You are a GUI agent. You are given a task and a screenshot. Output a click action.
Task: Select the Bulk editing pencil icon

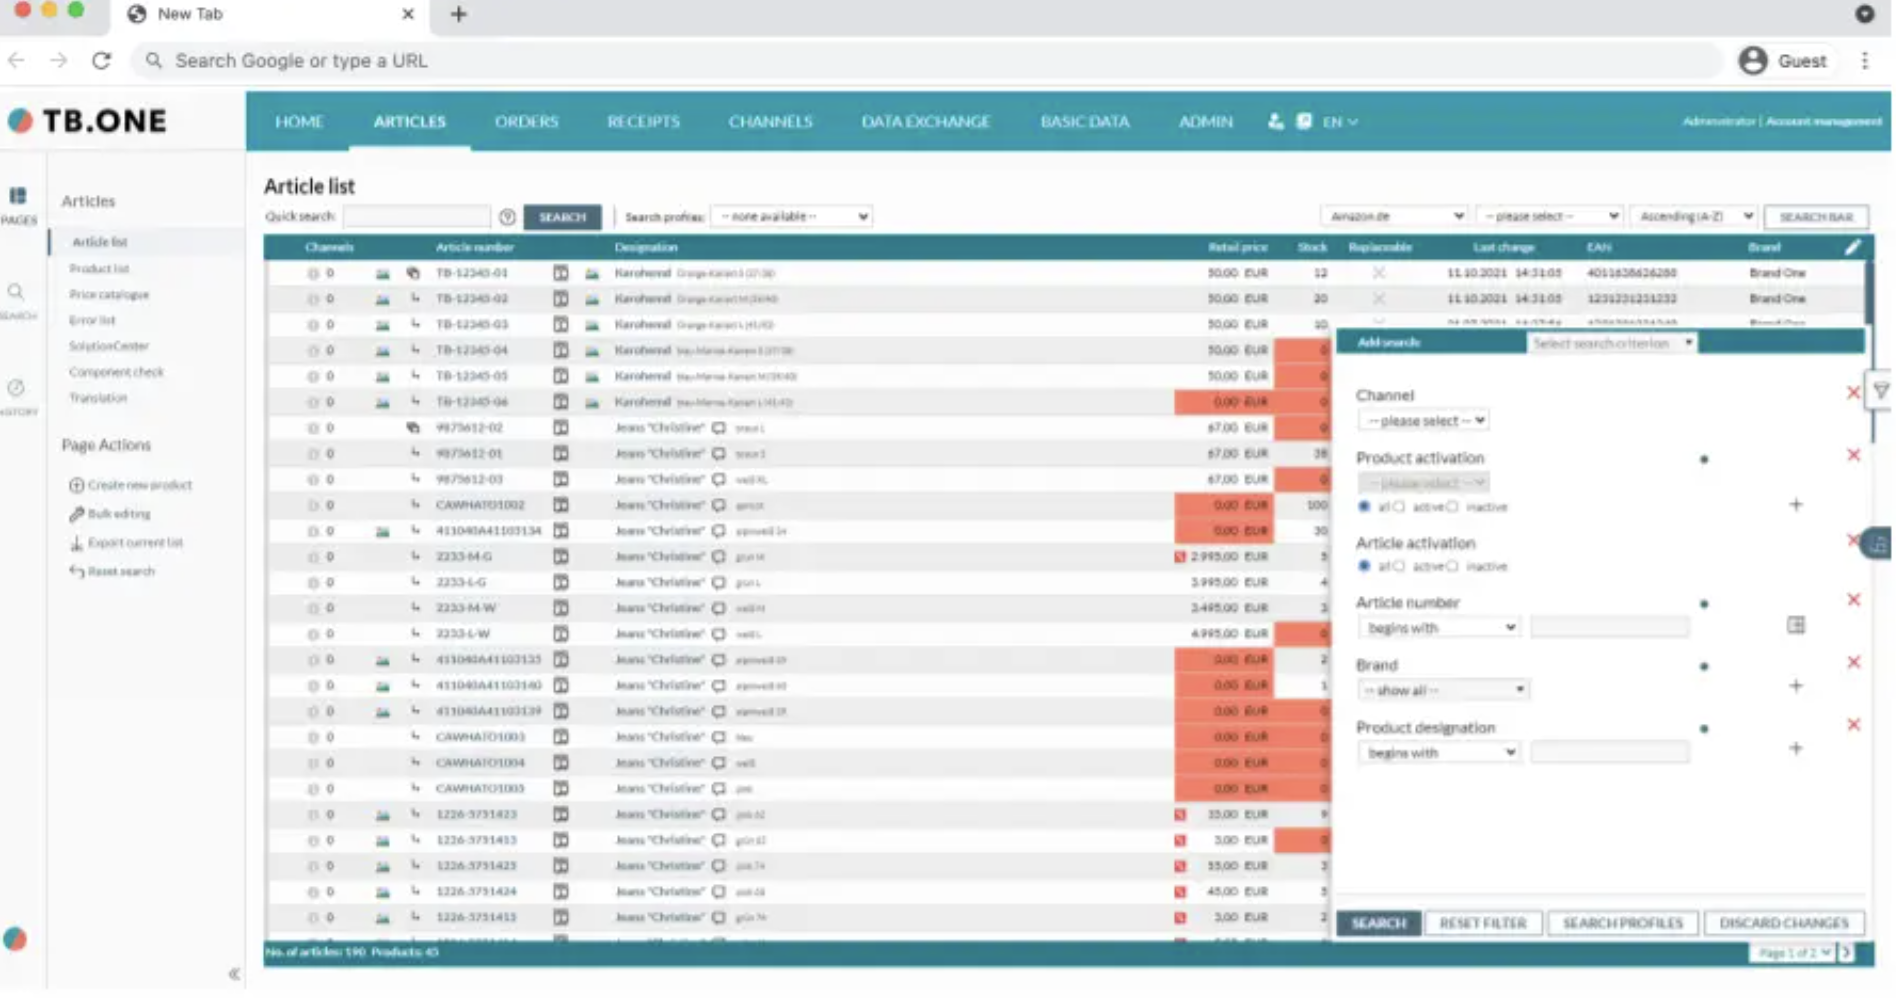74,513
